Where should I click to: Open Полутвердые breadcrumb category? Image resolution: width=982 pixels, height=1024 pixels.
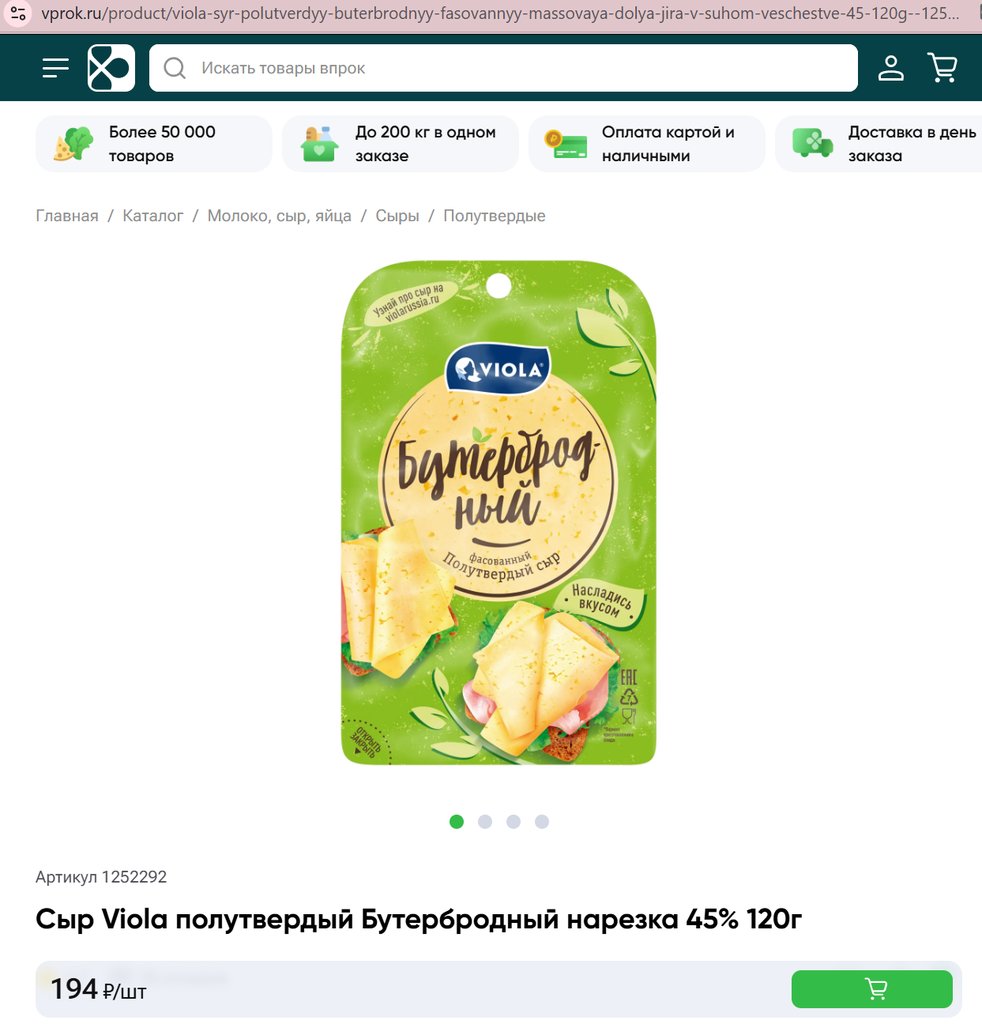click(494, 216)
